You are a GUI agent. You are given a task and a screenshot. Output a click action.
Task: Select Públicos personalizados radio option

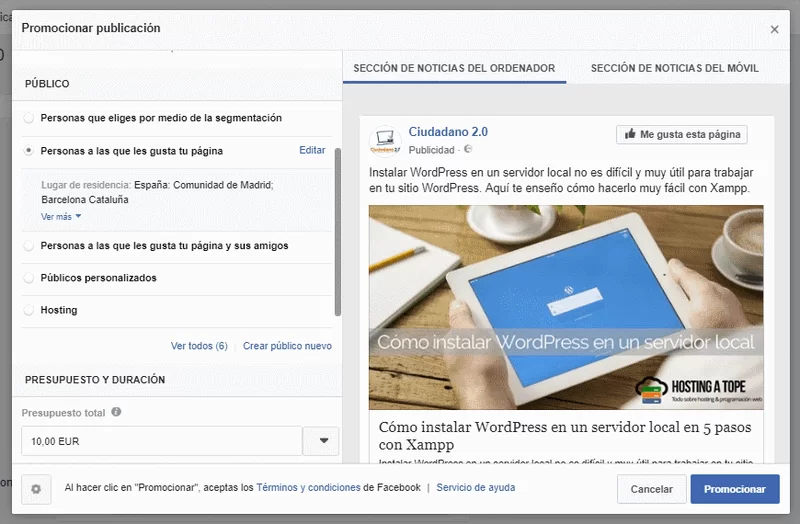pyautogui.click(x=29, y=278)
